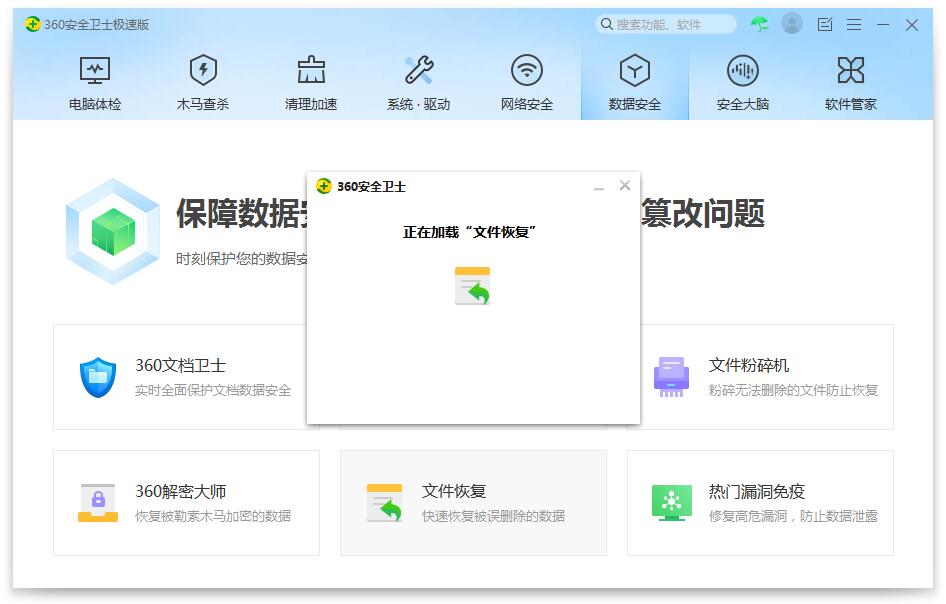Switch to the 系统·驱动 tab label
Image resolution: width=946 pixels, height=604 pixels.
tap(419, 104)
